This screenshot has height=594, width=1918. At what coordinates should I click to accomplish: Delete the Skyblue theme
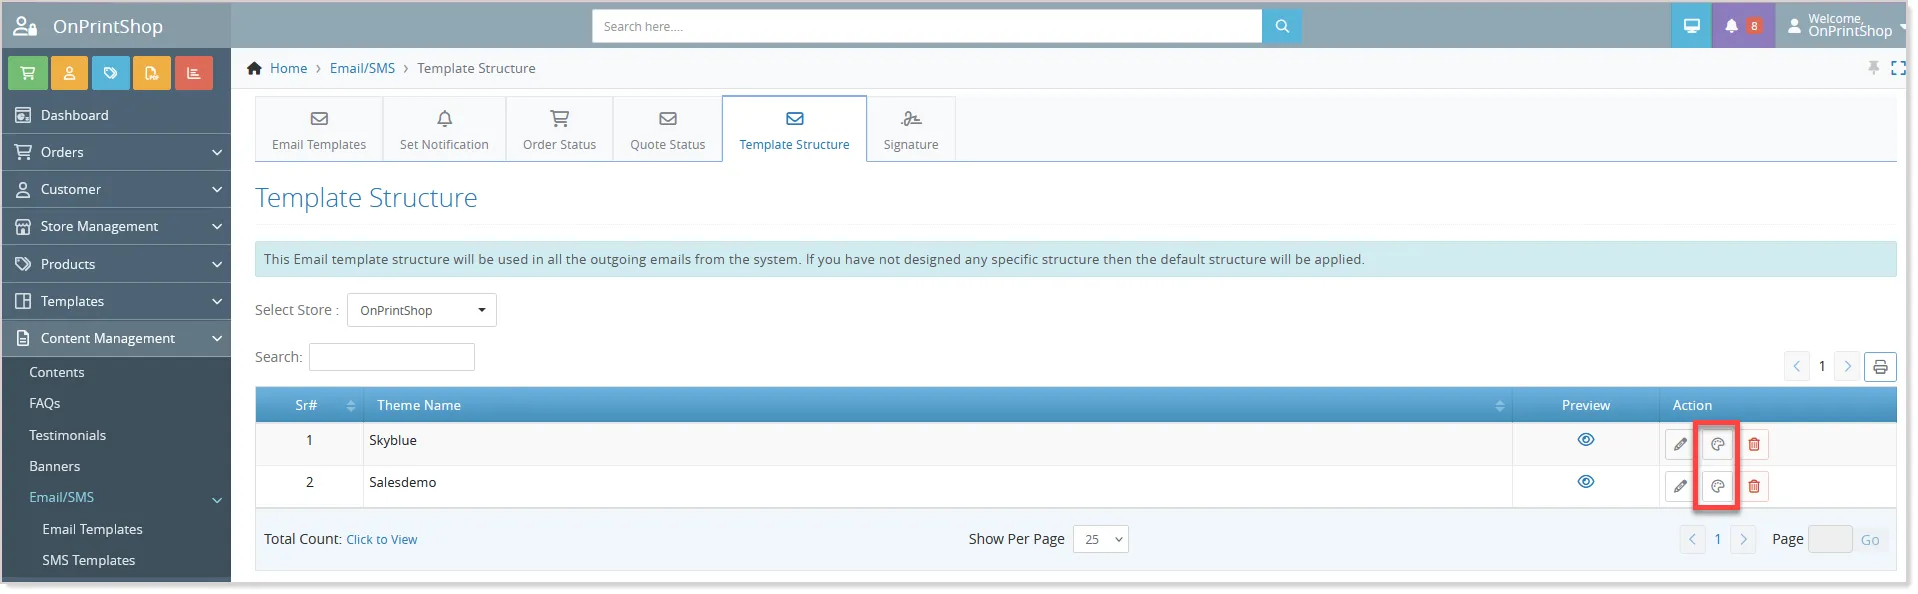(1754, 444)
